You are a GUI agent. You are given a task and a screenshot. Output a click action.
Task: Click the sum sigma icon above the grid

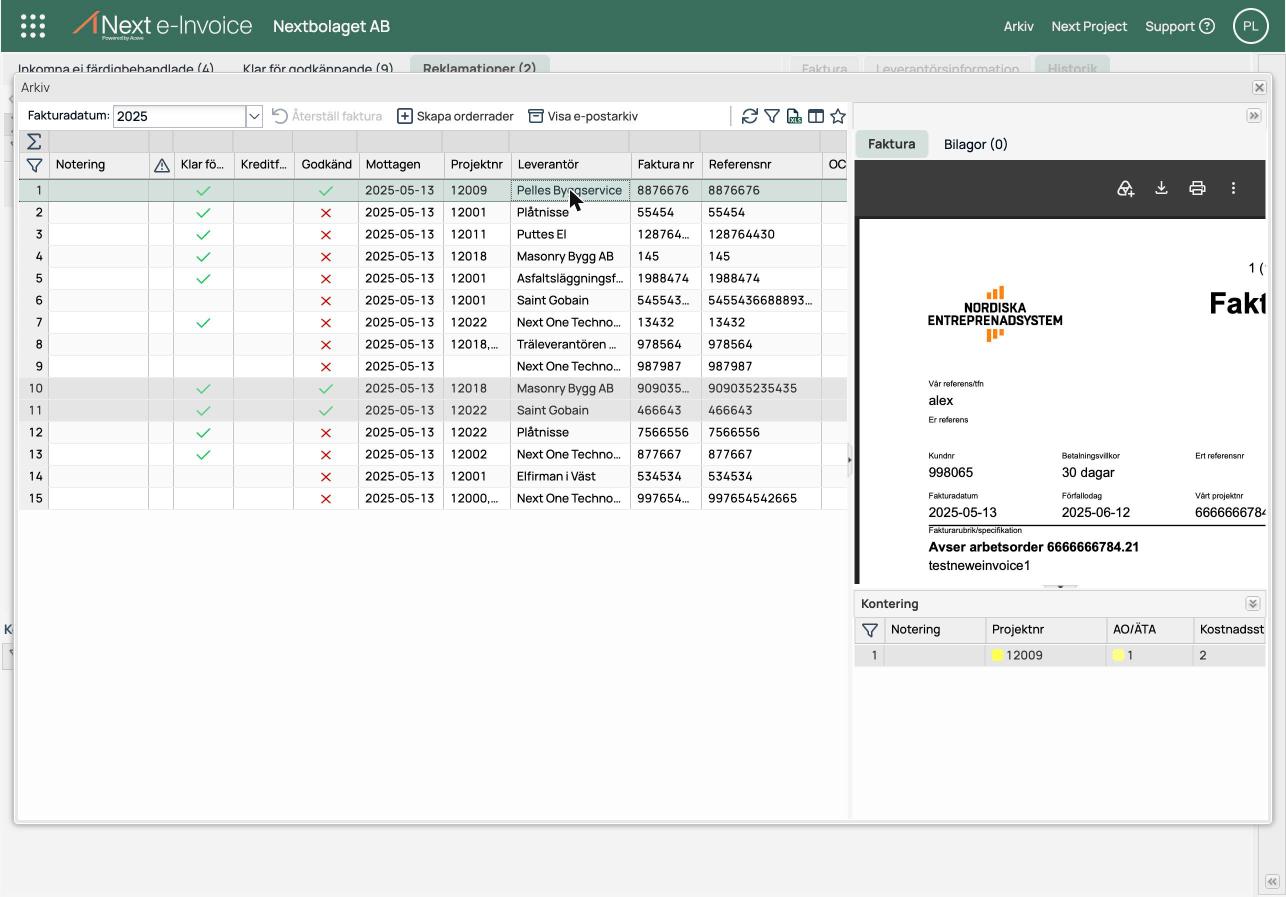pos(34,141)
